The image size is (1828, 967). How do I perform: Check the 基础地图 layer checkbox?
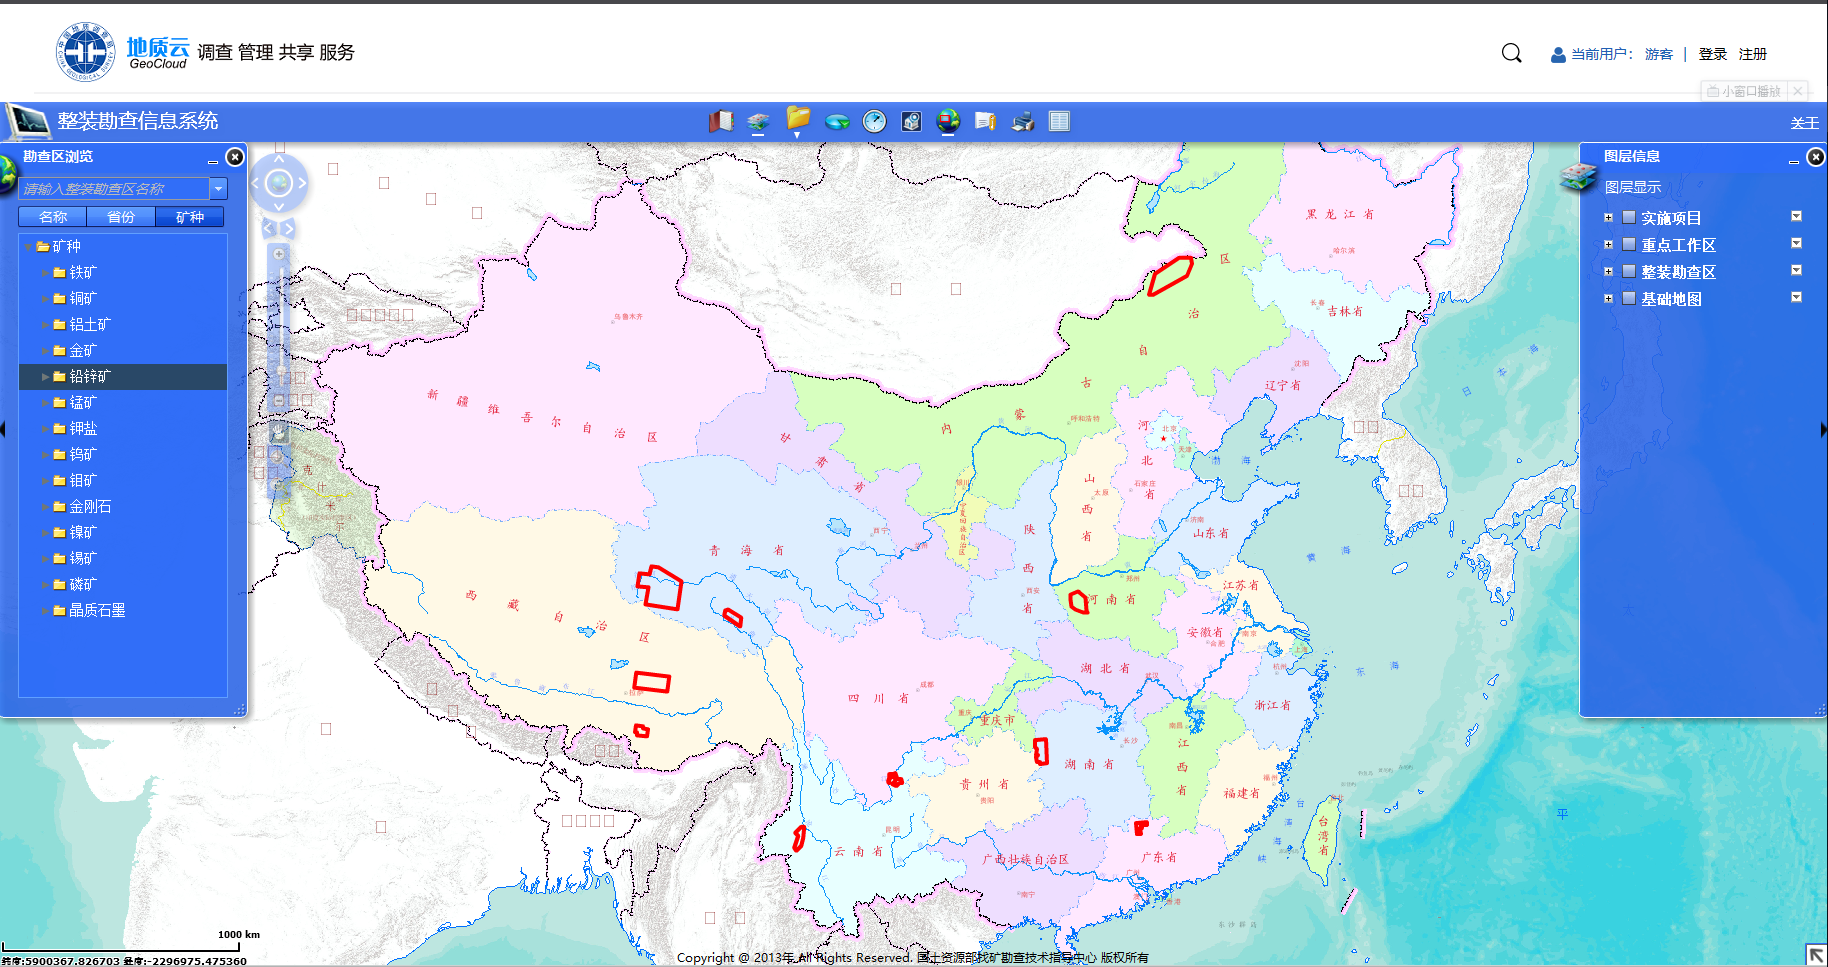pyautogui.click(x=1629, y=298)
